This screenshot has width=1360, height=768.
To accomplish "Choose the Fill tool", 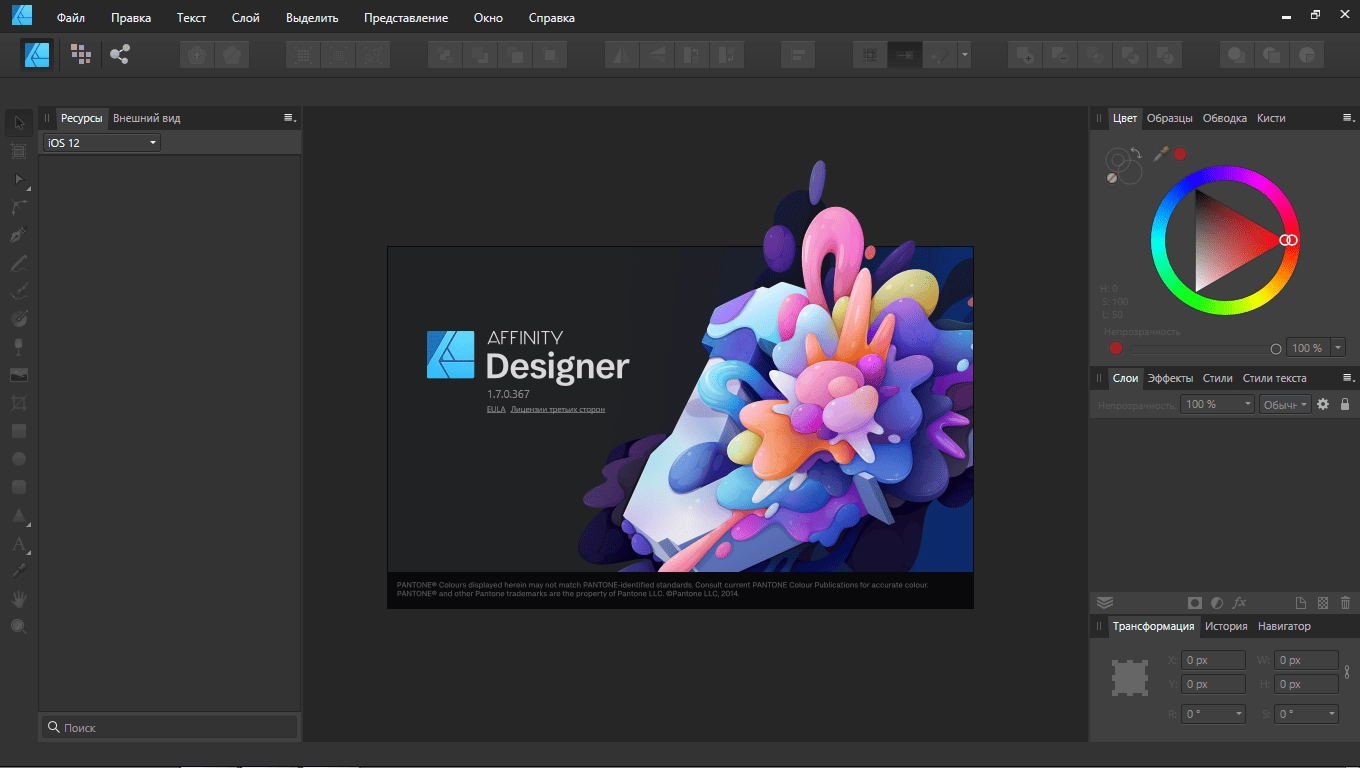I will [18, 319].
